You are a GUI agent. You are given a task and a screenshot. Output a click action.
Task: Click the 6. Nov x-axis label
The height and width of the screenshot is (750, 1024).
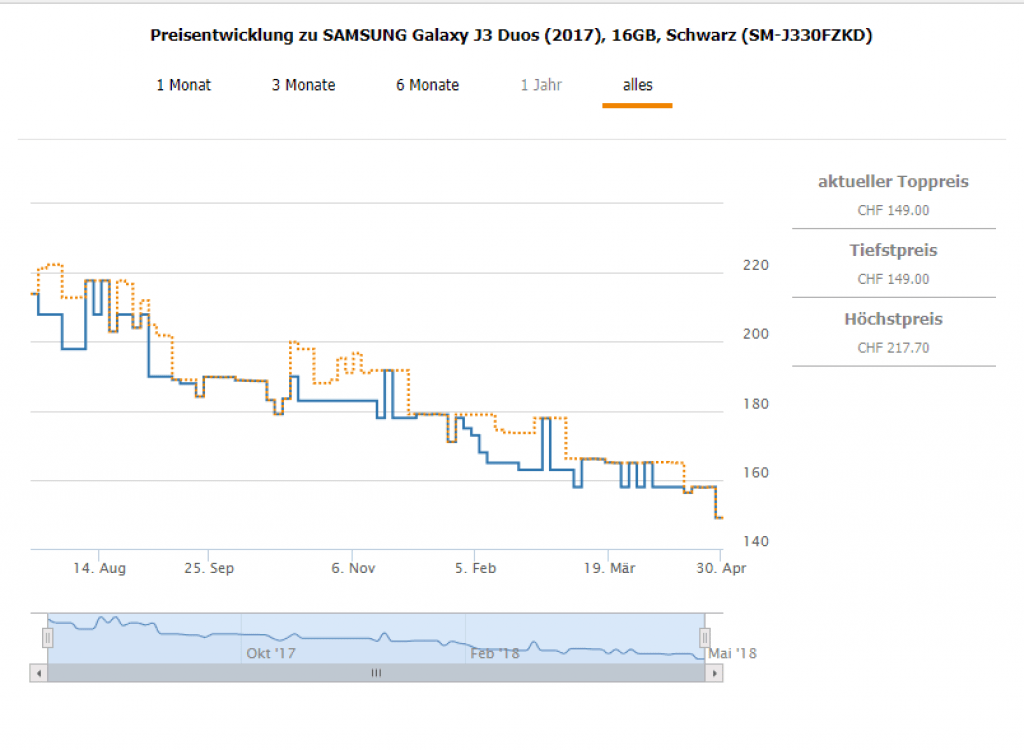[x=352, y=568]
